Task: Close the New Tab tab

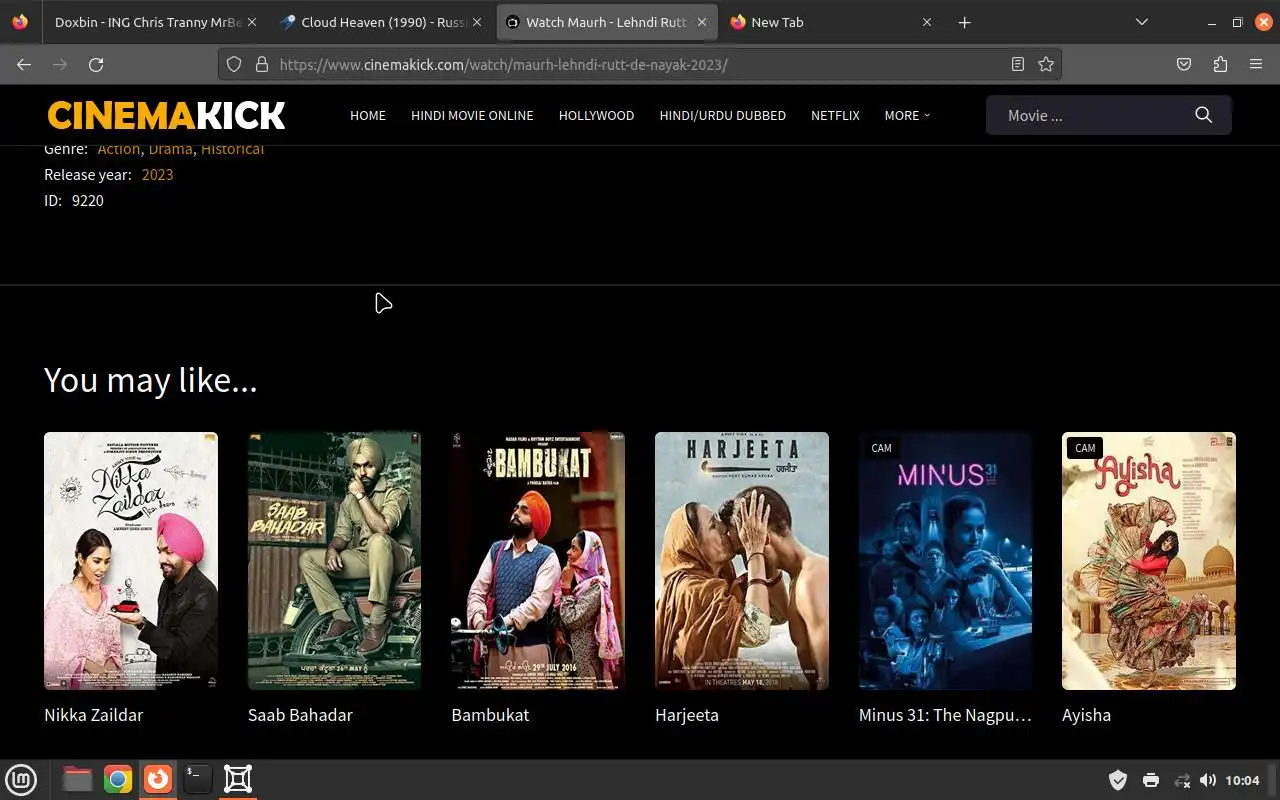Action: (x=927, y=22)
